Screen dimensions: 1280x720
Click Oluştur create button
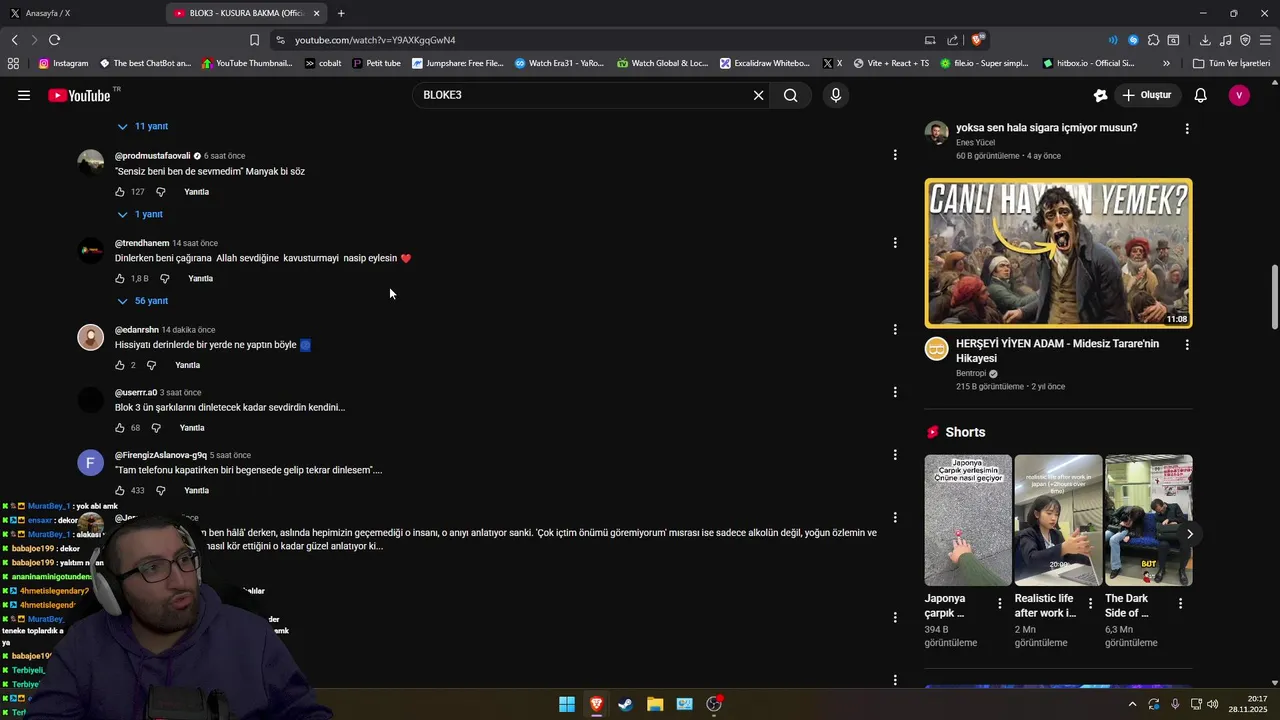1146,95
